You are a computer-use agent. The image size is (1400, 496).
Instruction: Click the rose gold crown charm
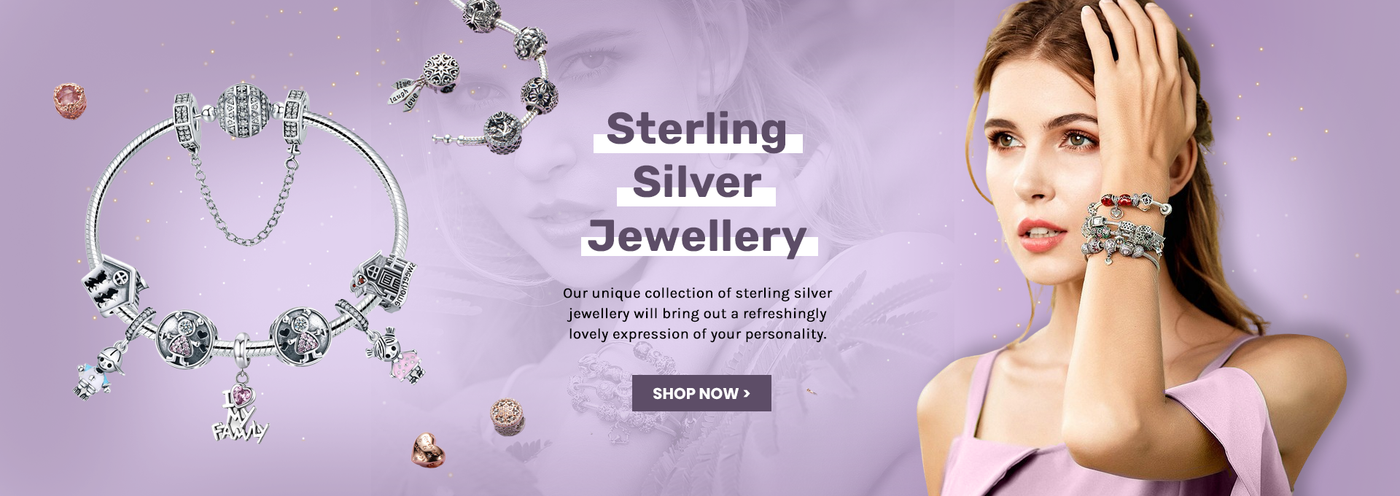pos(69,101)
